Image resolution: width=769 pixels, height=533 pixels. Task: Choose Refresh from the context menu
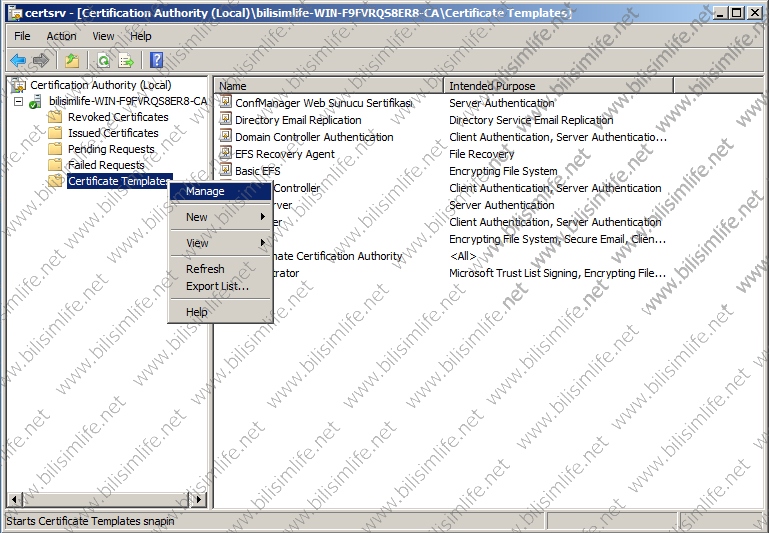[x=220, y=269]
